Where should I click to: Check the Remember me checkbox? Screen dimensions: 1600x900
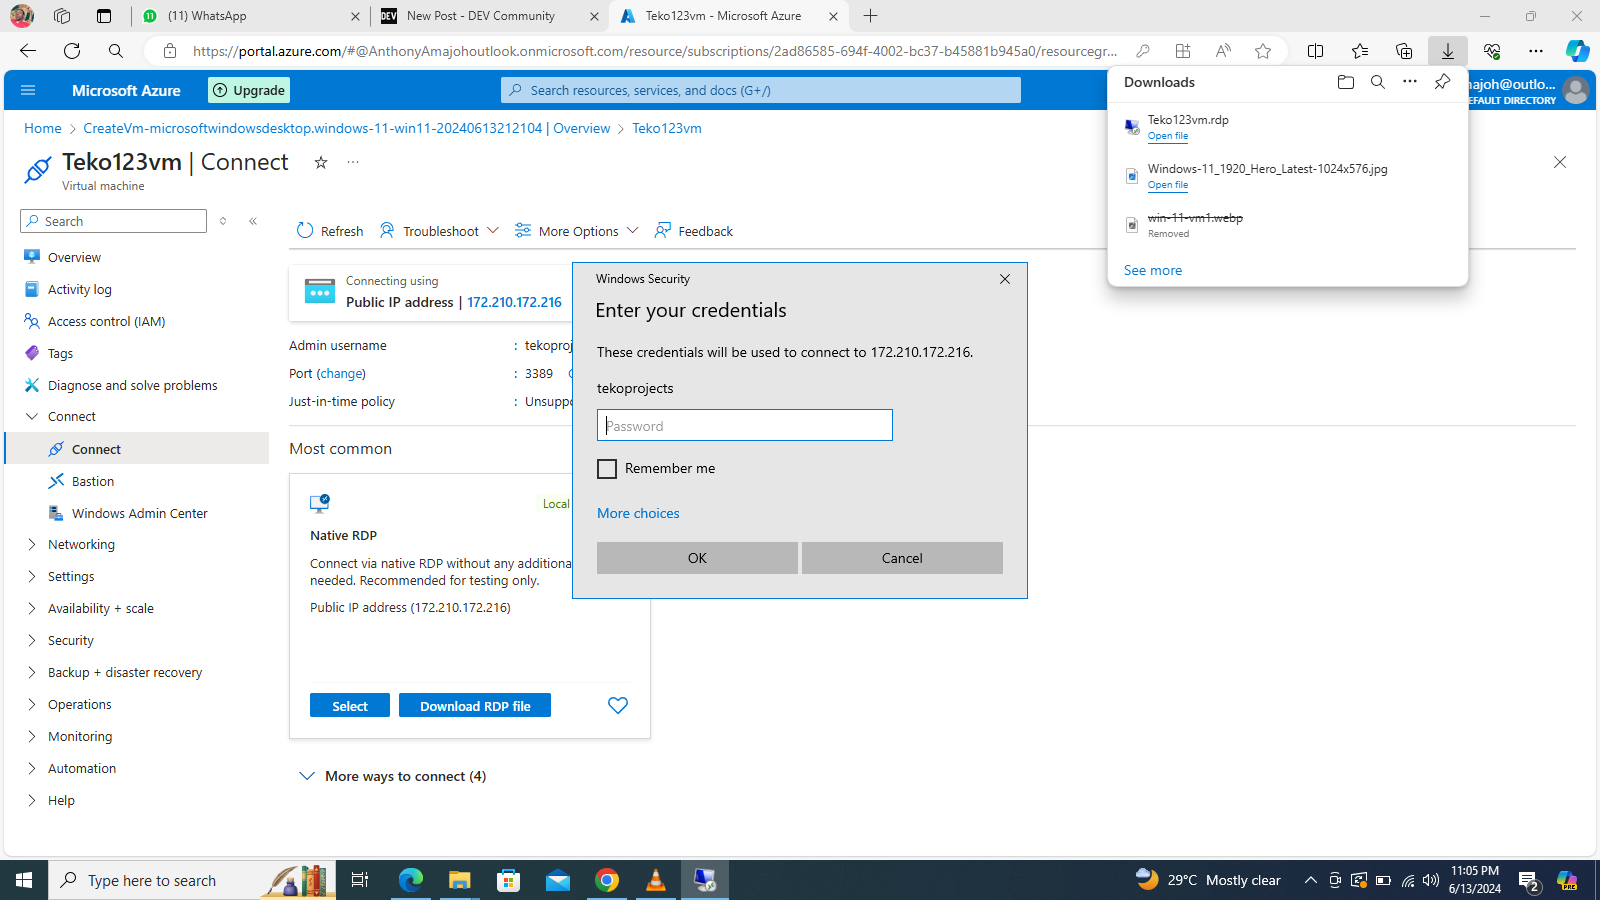point(607,469)
